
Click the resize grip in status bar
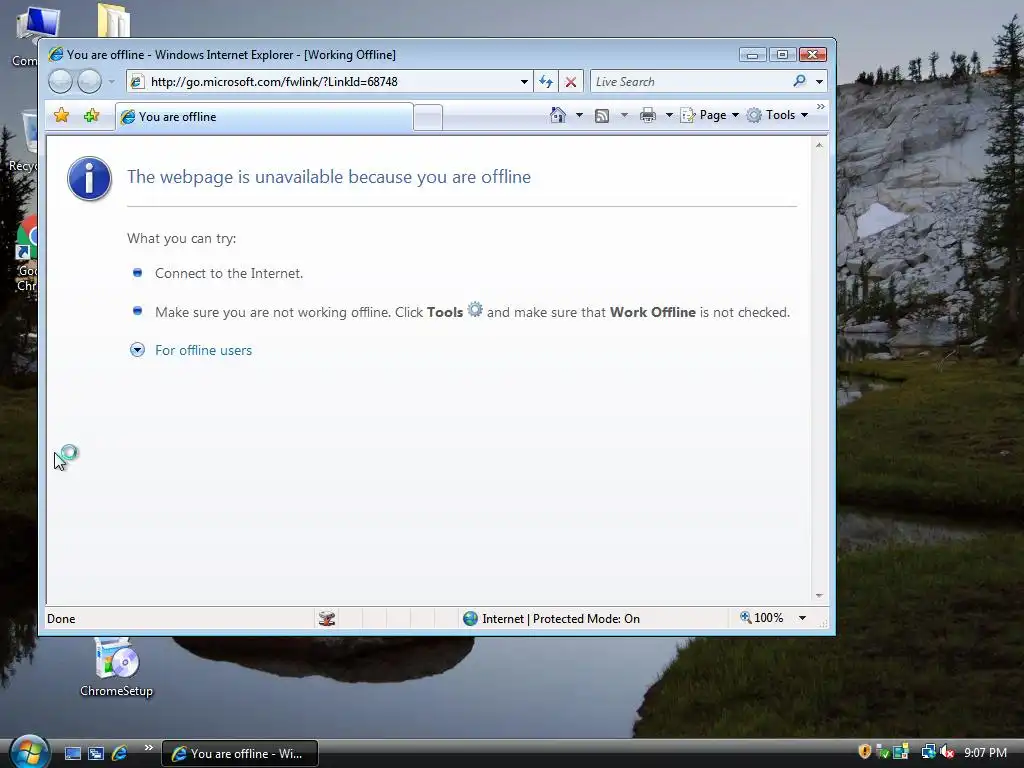click(824, 624)
